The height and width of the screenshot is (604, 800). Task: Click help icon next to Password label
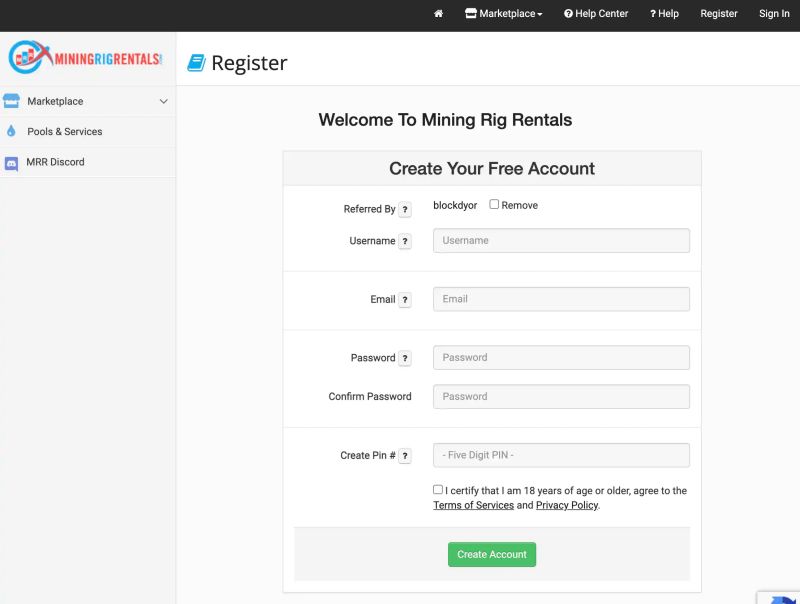[x=405, y=359]
